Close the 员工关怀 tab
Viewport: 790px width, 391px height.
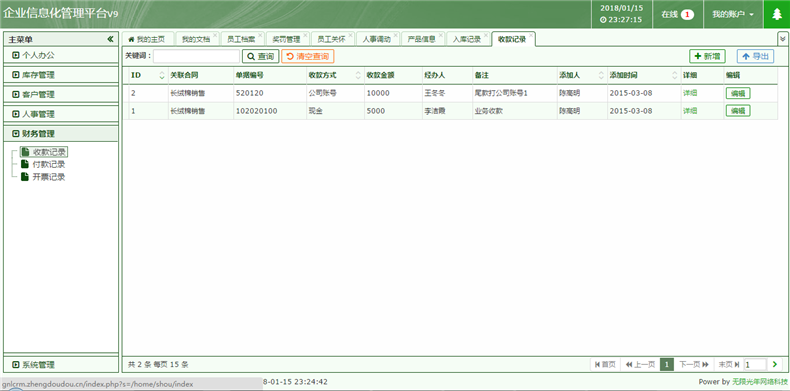coord(350,35)
